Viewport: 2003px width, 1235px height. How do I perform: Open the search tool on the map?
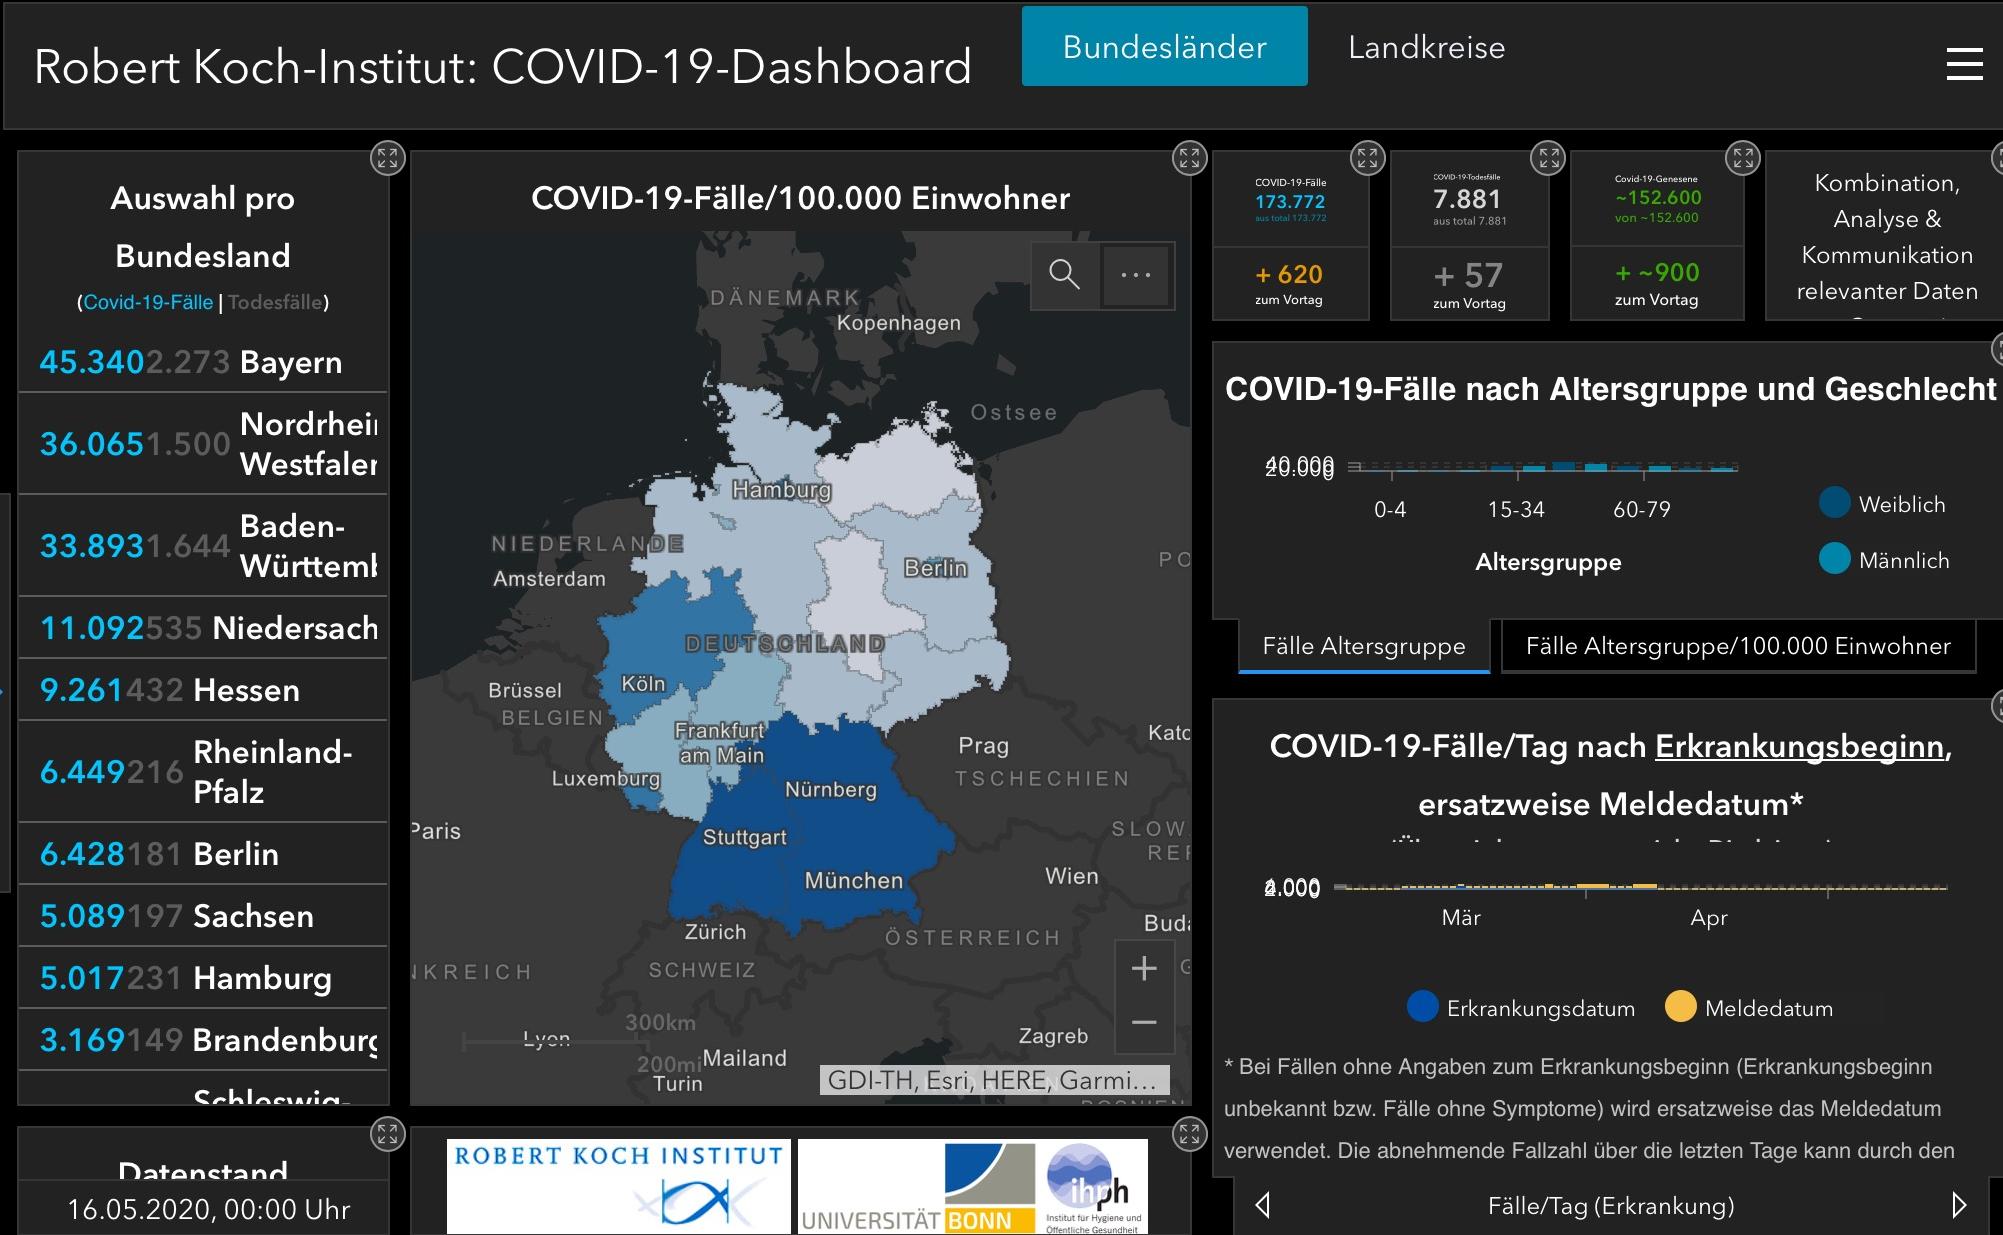(1064, 275)
